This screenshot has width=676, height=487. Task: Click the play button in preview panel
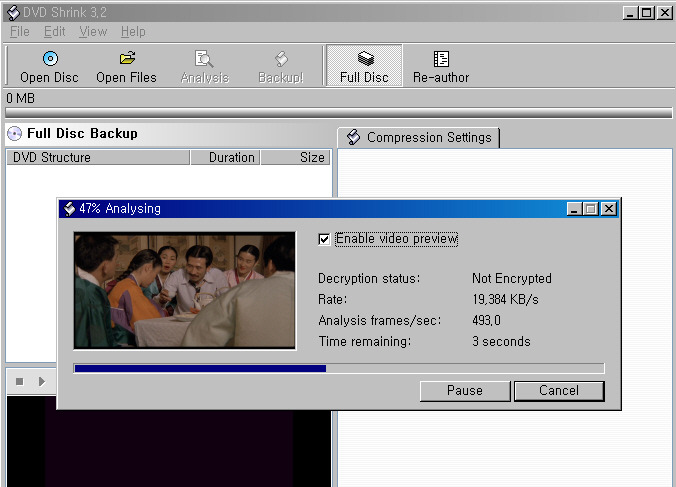pos(41,381)
